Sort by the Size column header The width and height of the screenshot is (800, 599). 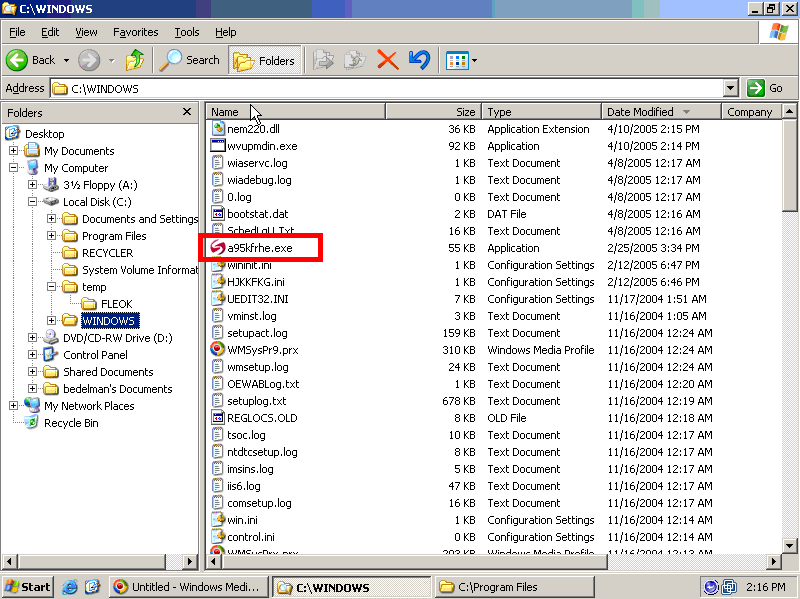click(434, 112)
